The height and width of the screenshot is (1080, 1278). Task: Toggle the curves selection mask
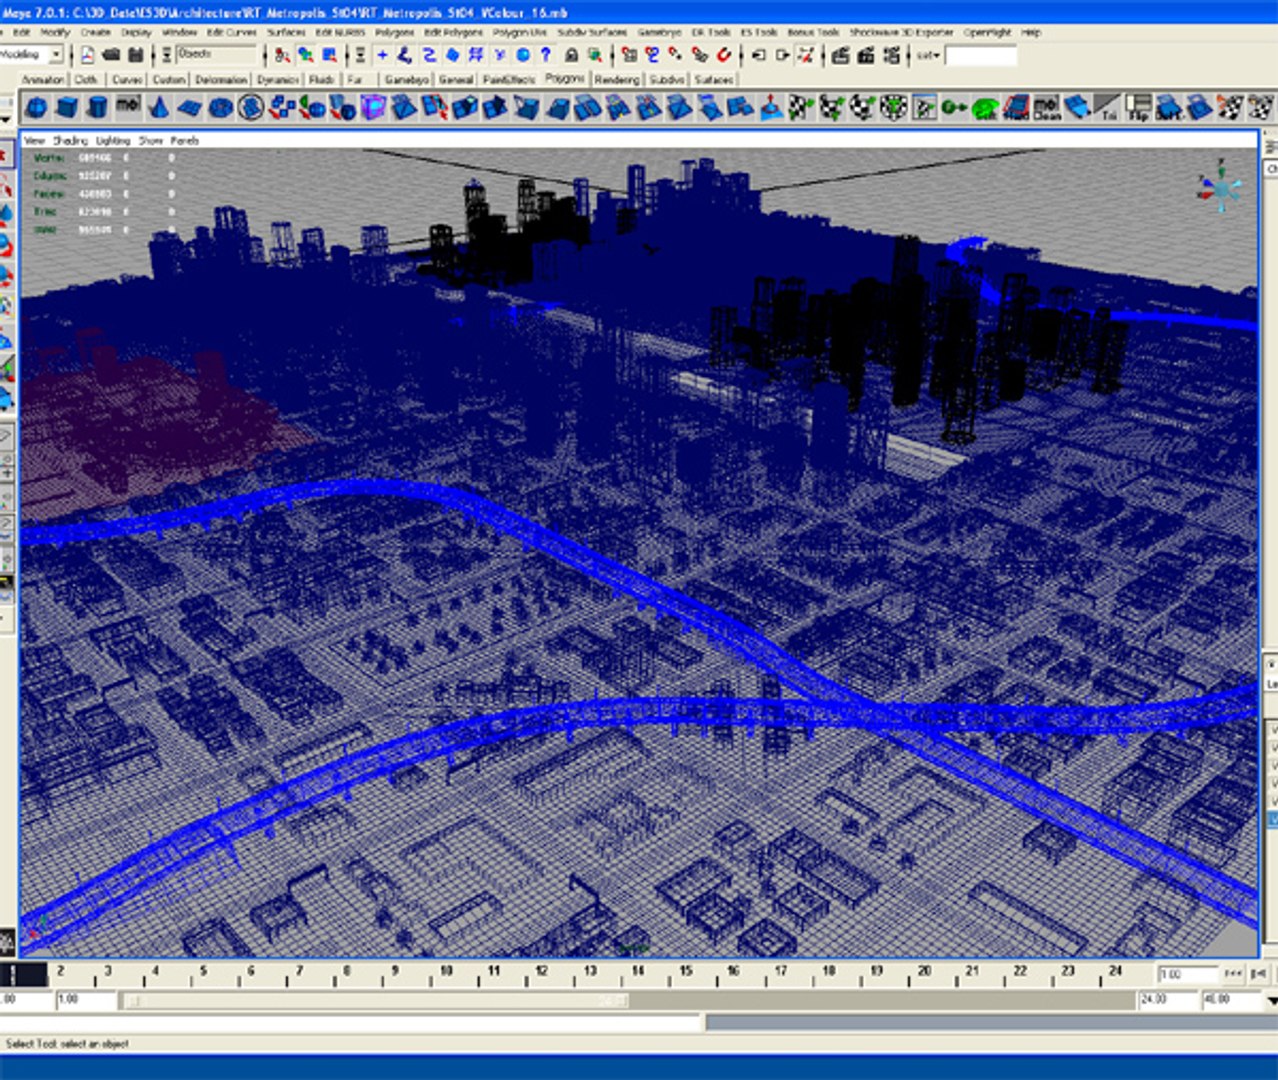(428, 55)
